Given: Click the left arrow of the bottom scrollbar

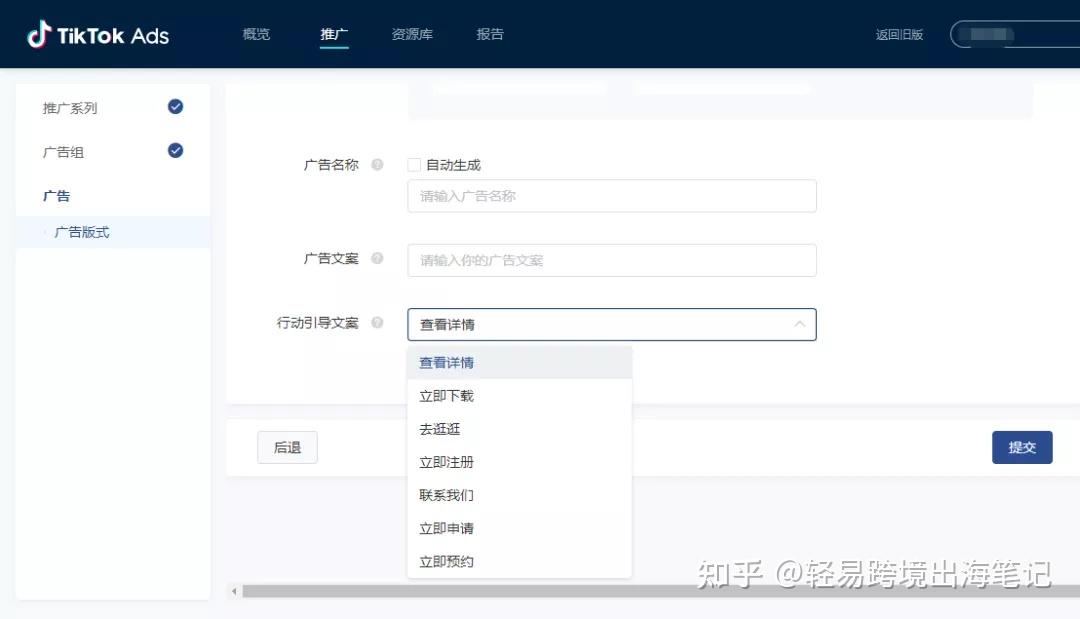Looking at the screenshot, I should point(232,591).
